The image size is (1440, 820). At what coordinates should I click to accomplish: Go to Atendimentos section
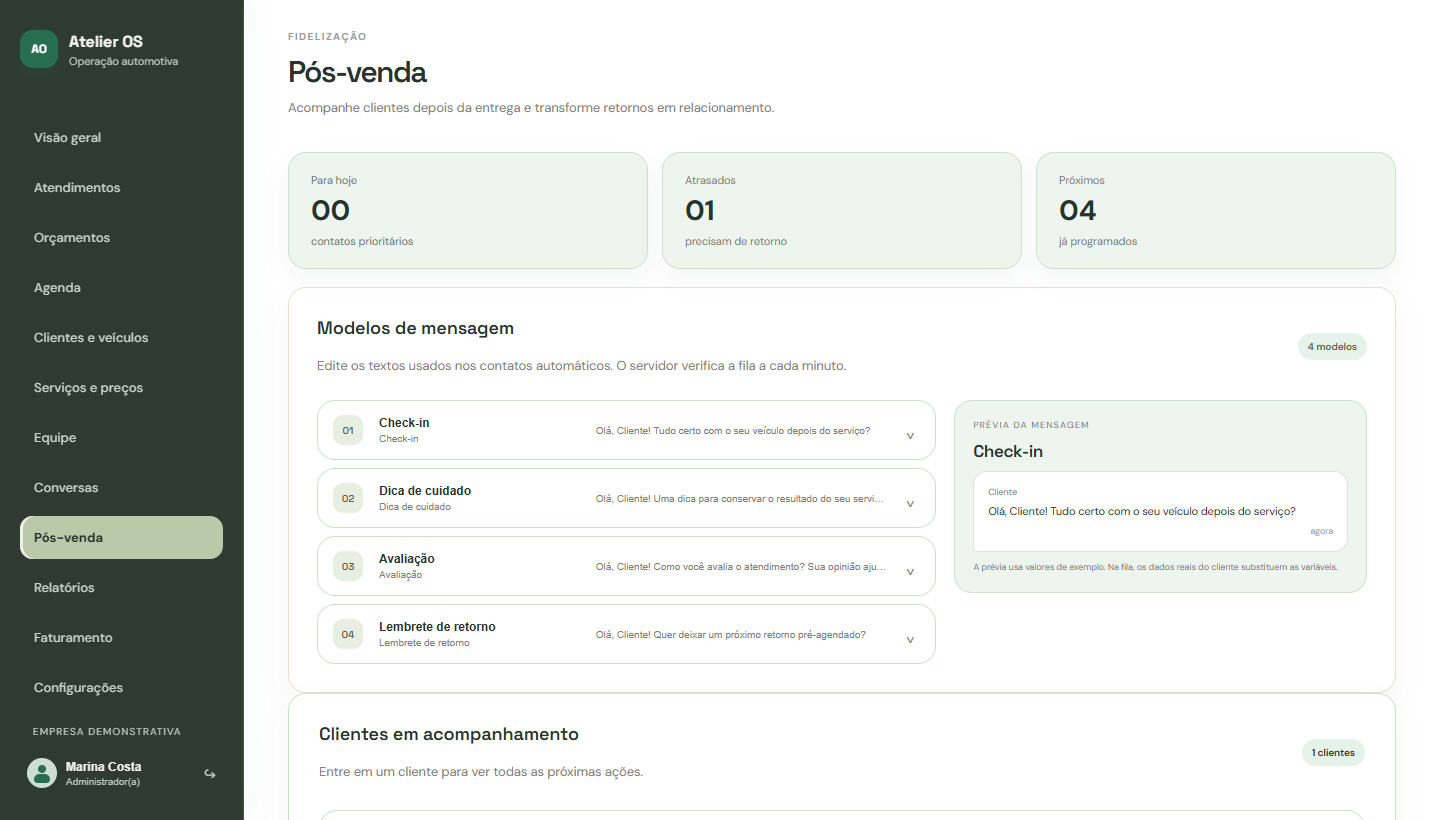[121, 188]
